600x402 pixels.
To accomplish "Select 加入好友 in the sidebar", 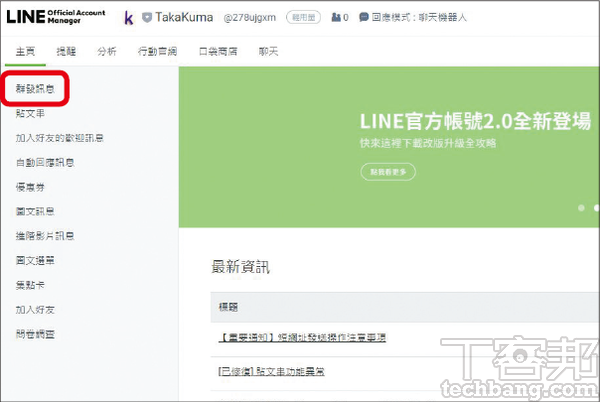I will point(35,309).
